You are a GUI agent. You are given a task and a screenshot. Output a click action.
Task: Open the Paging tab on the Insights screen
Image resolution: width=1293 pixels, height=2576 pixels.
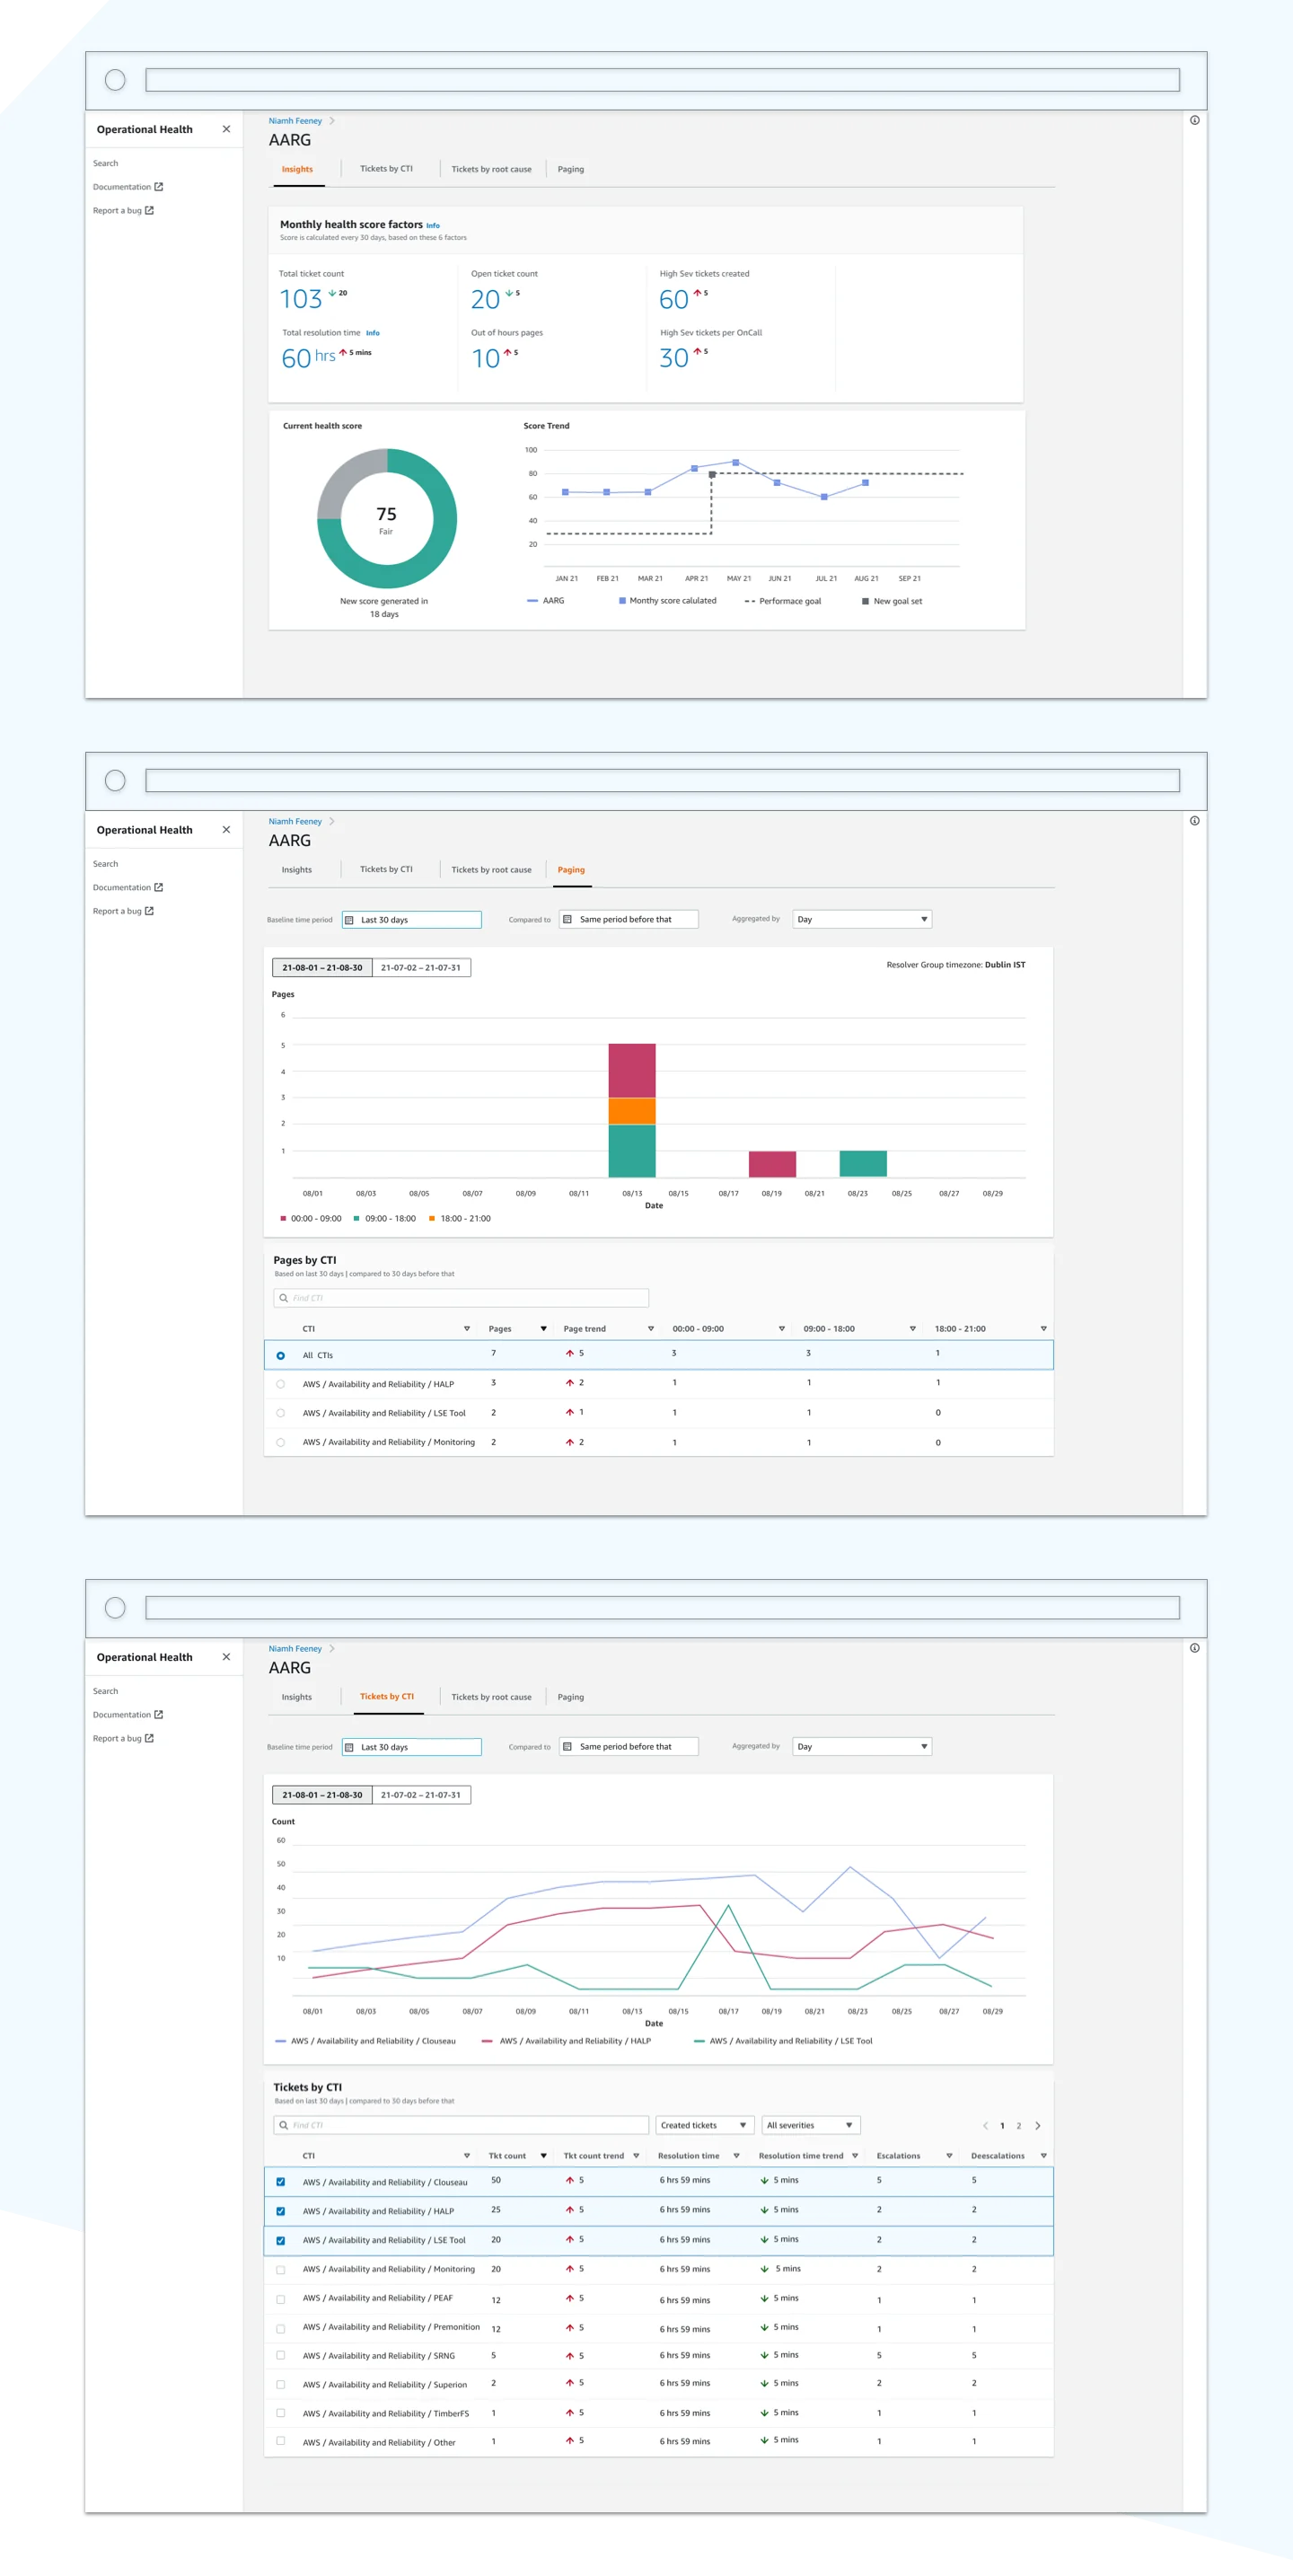click(571, 169)
